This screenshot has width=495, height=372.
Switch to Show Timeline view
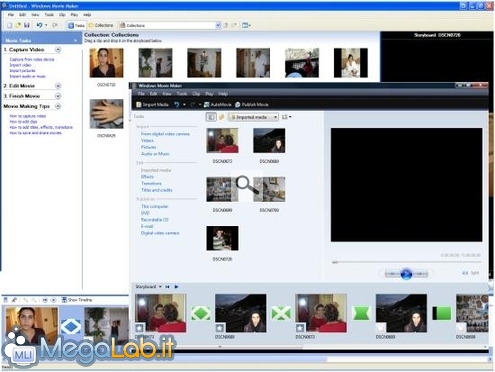76,300
